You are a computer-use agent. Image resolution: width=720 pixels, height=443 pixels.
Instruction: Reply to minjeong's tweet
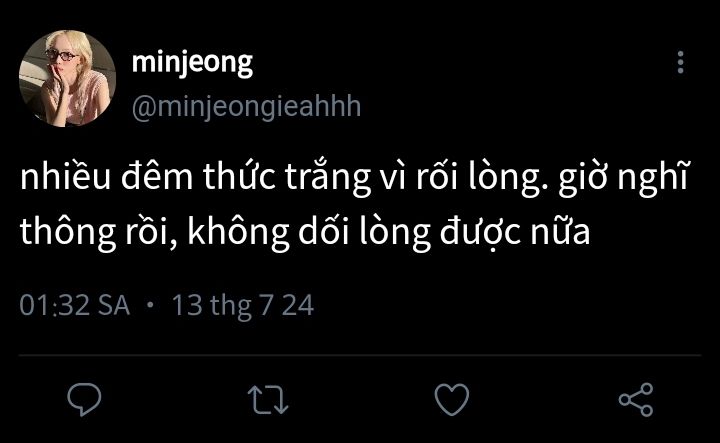86,400
